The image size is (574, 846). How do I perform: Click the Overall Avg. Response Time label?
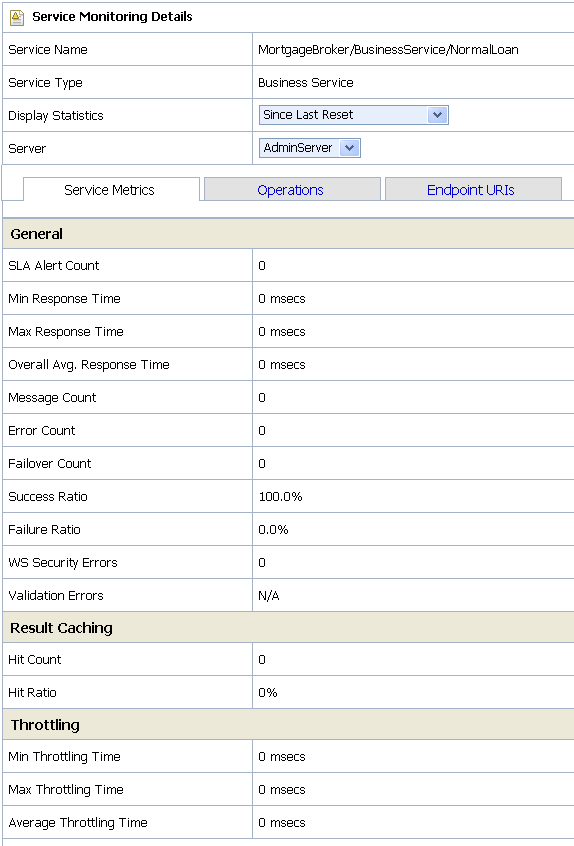pos(88,365)
